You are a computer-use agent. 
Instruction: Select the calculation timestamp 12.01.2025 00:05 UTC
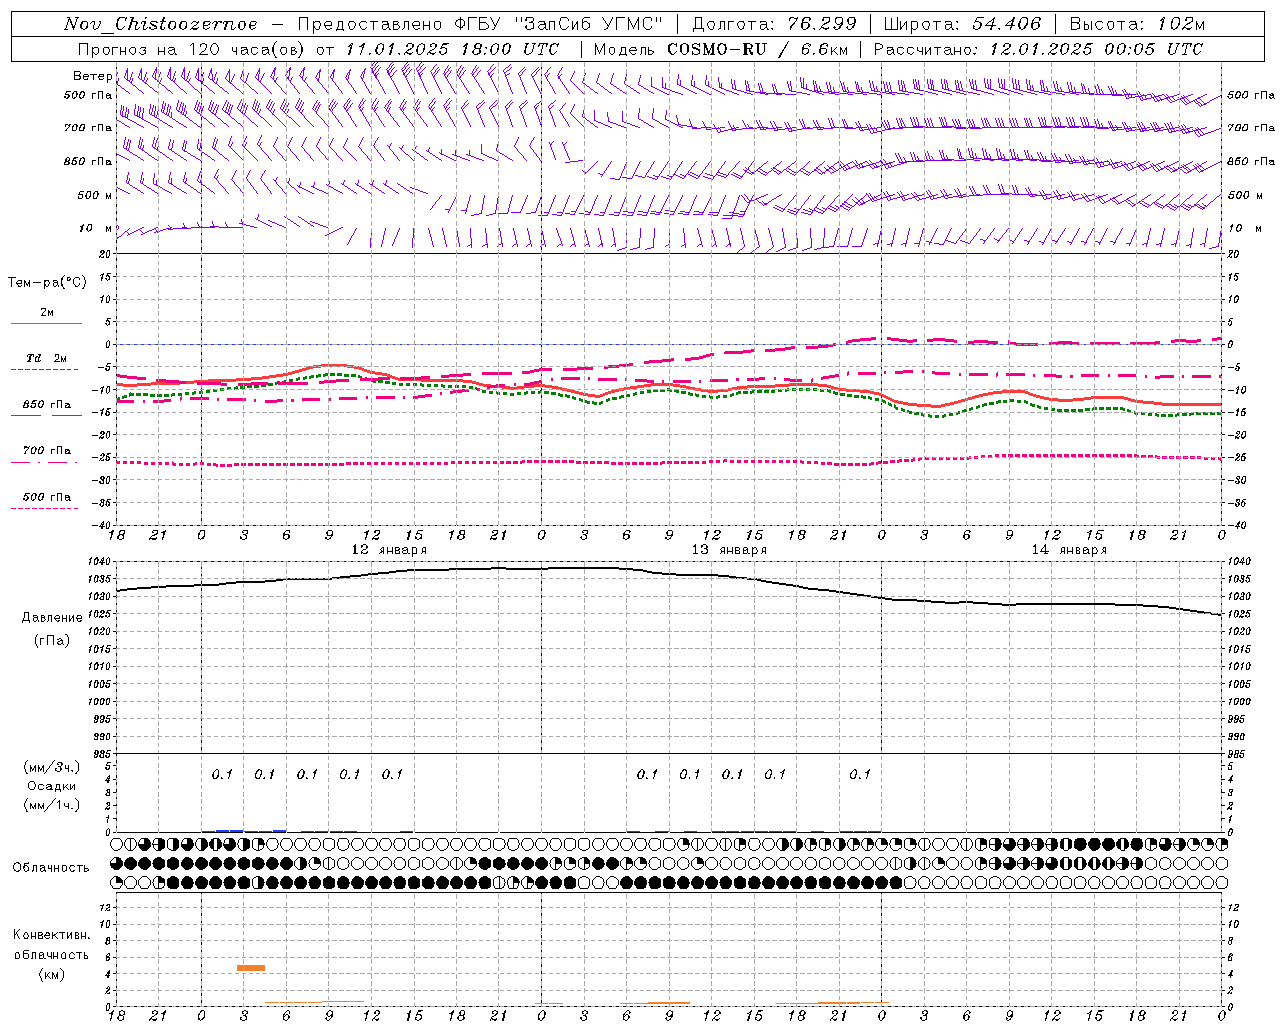(x=1096, y=49)
